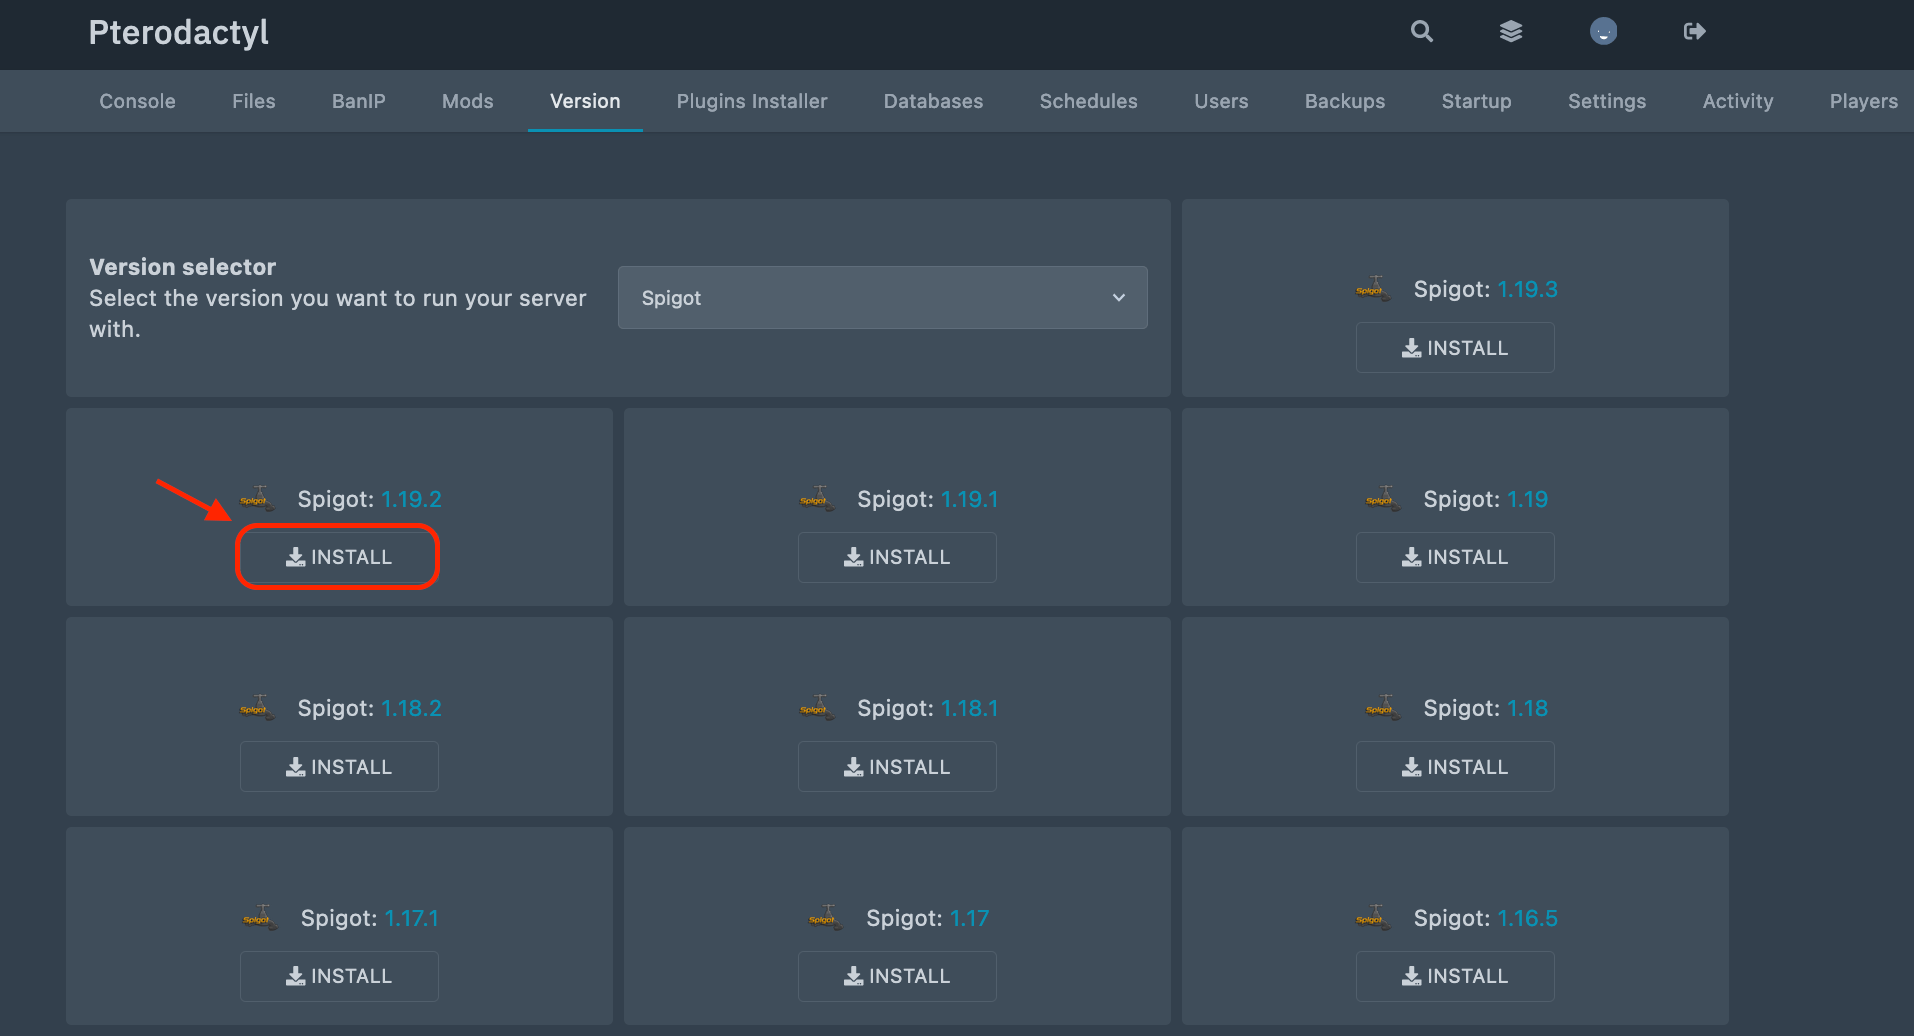Click the Spigot logo beside version 1.18.1
Screen dimensions: 1914x1036
point(817,708)
